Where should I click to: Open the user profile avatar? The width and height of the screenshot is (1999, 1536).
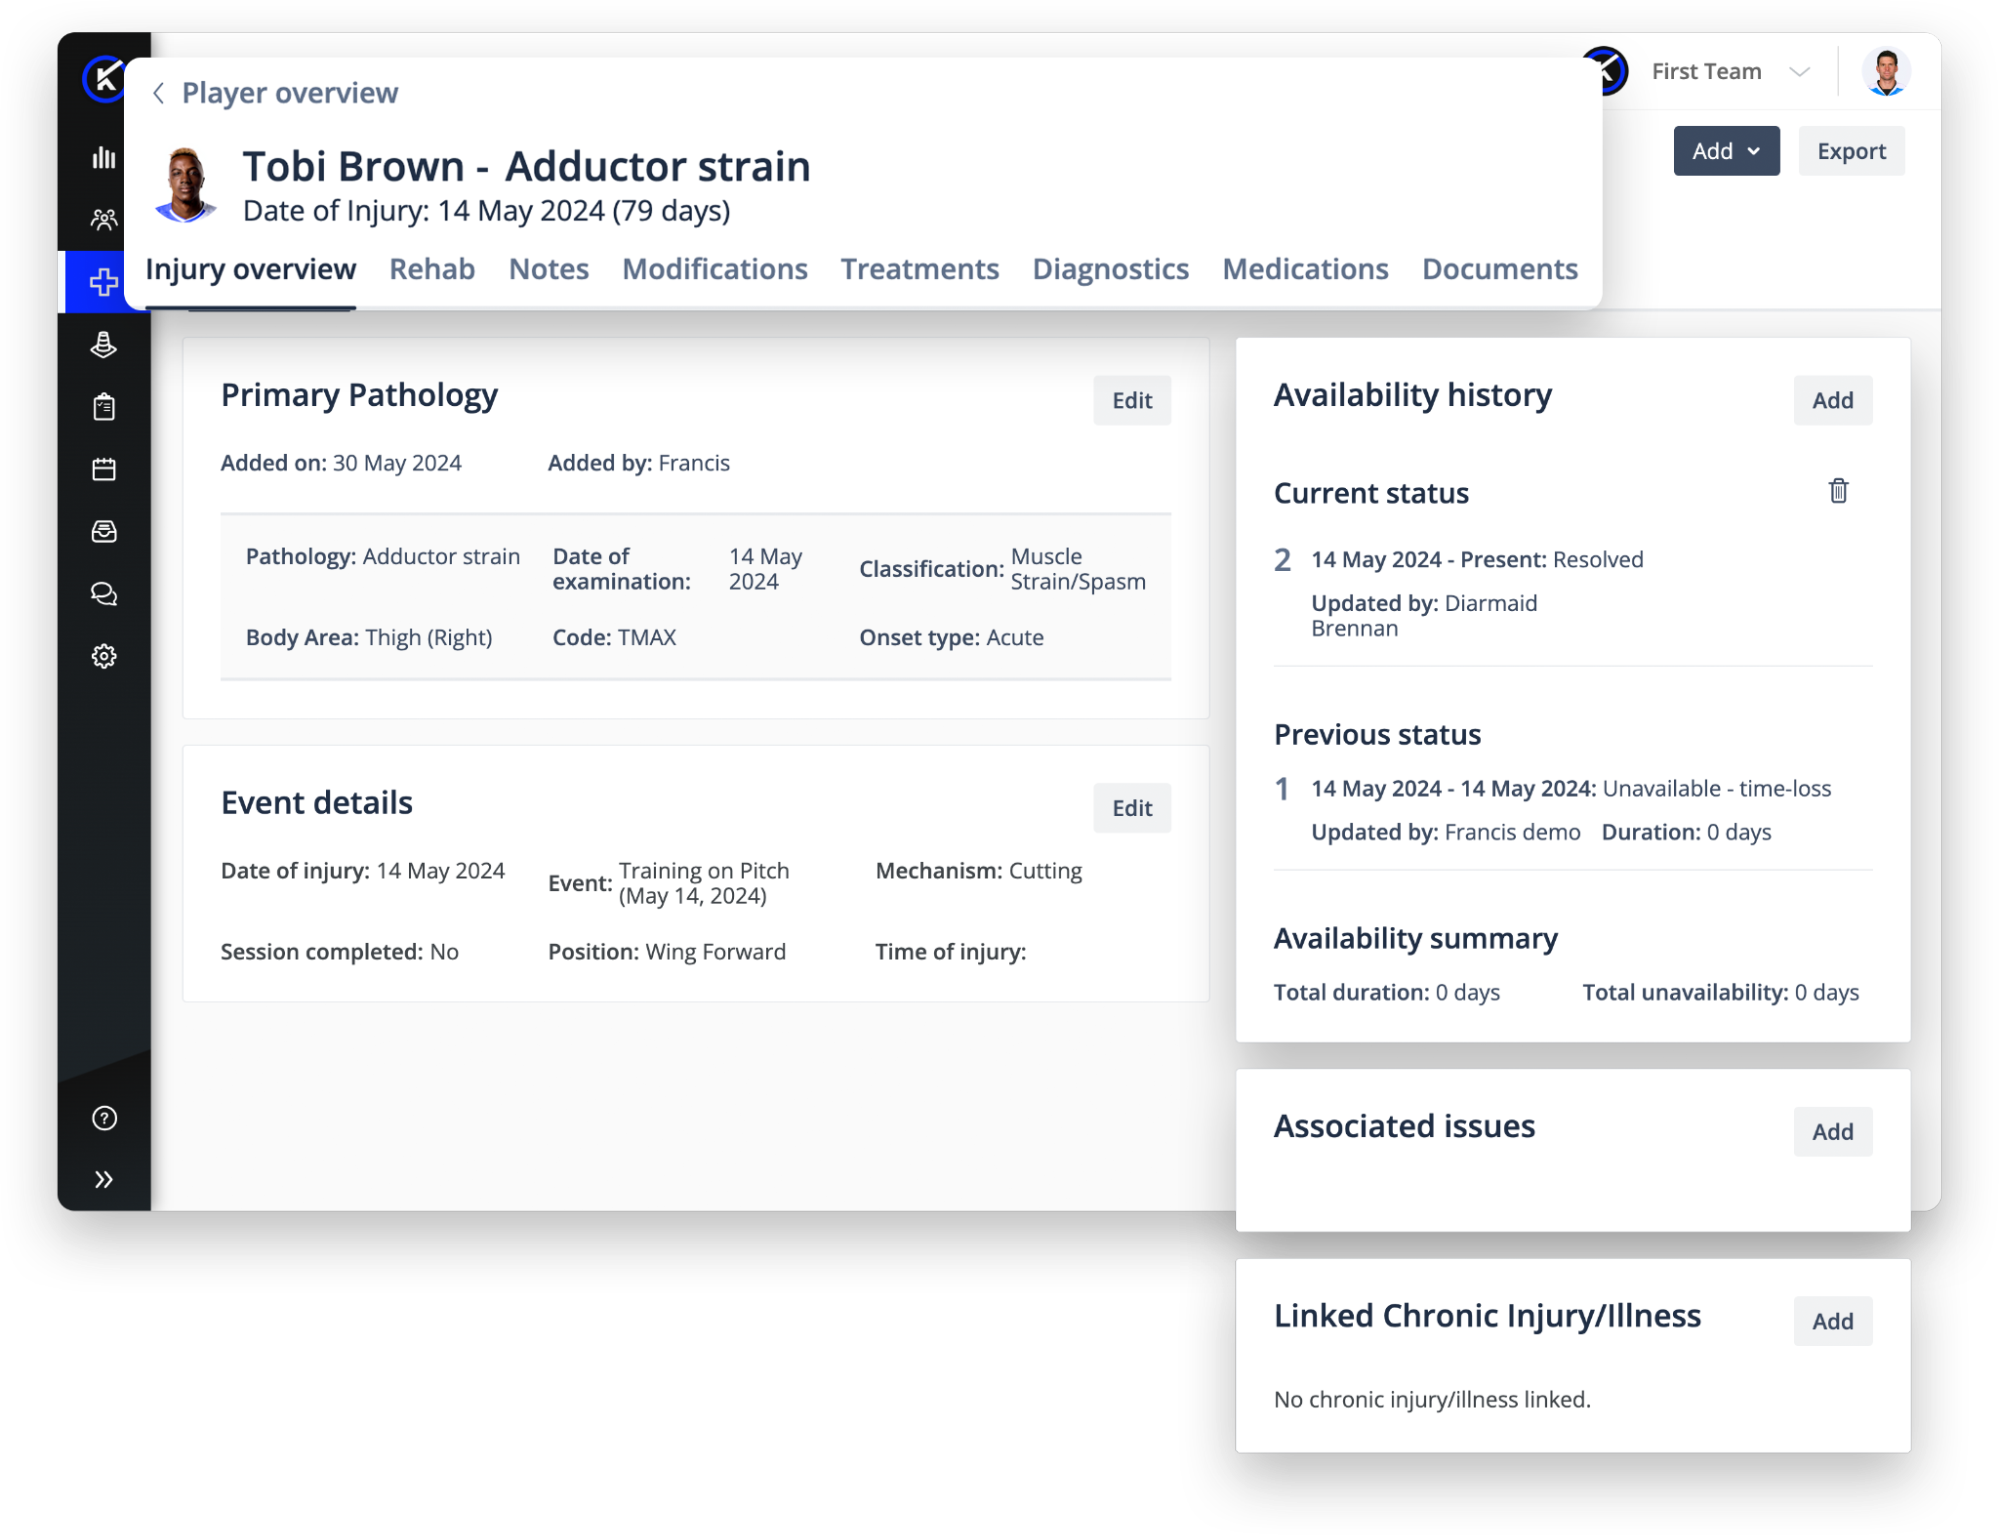pyautogui.click(x=1886, y=72)
